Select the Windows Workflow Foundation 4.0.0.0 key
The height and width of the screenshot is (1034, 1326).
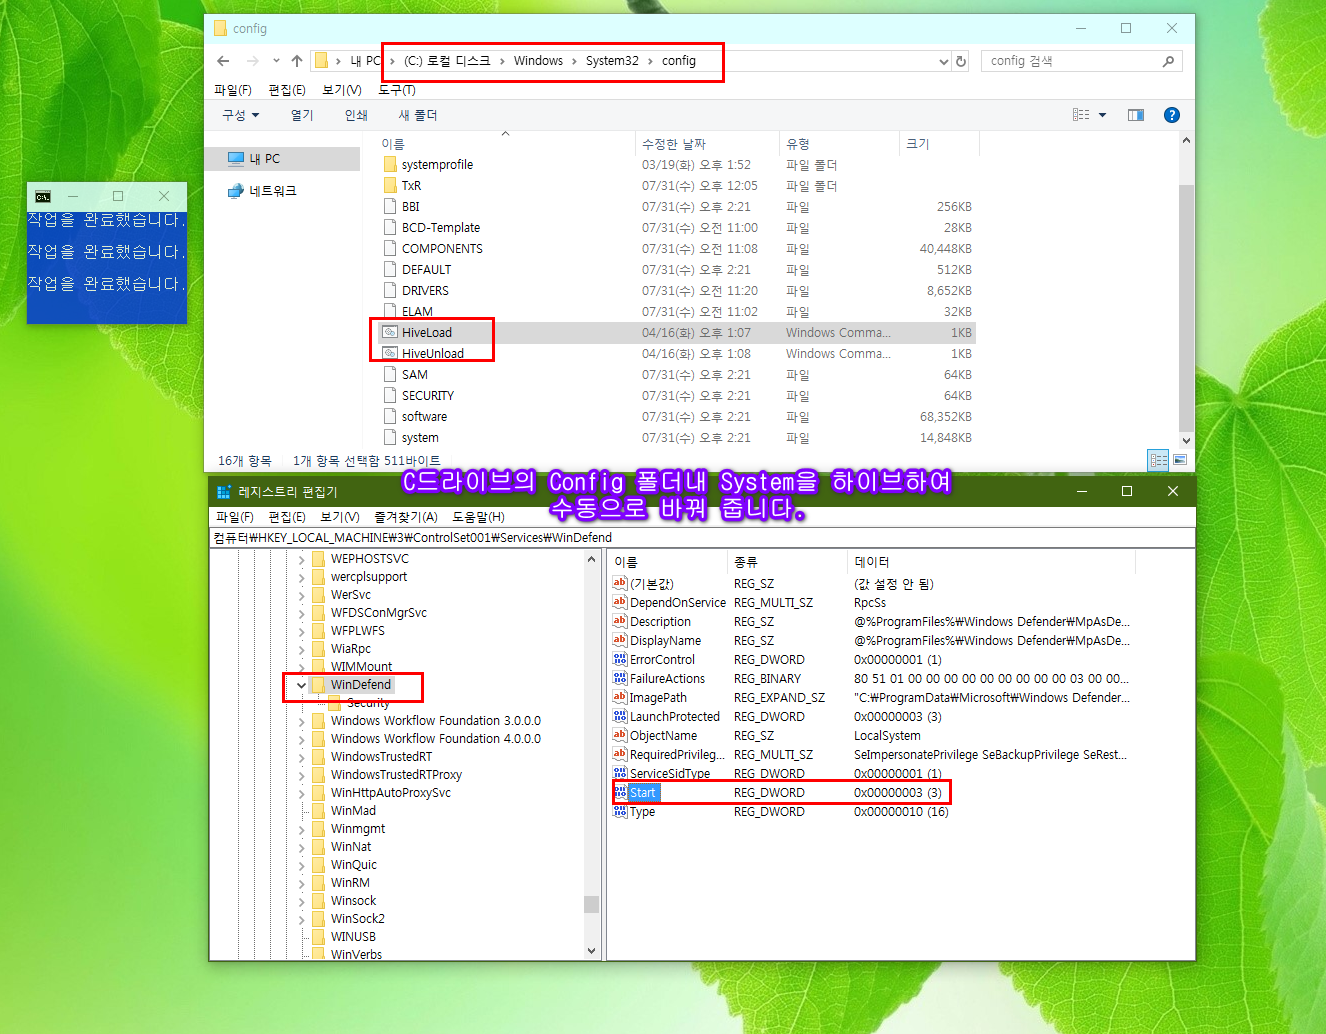coord(435,739)
